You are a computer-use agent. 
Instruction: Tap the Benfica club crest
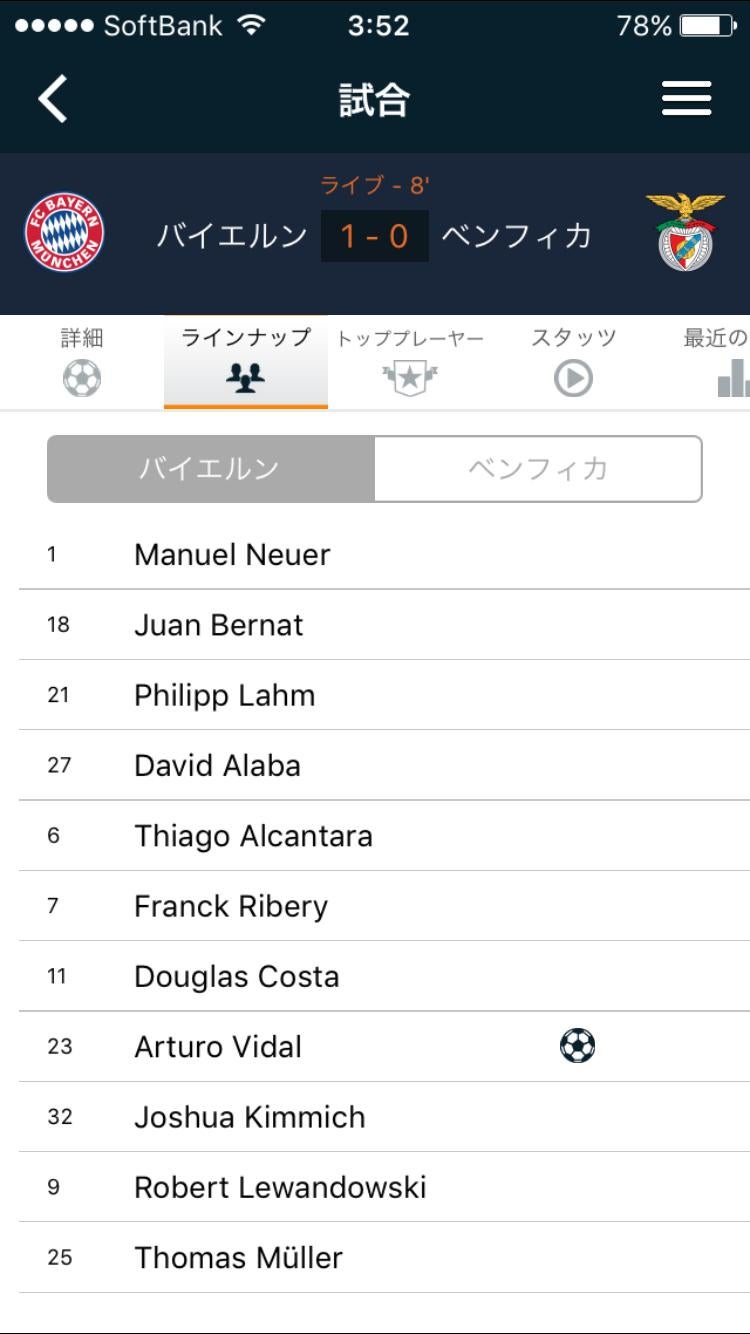[x=685, y=233]
